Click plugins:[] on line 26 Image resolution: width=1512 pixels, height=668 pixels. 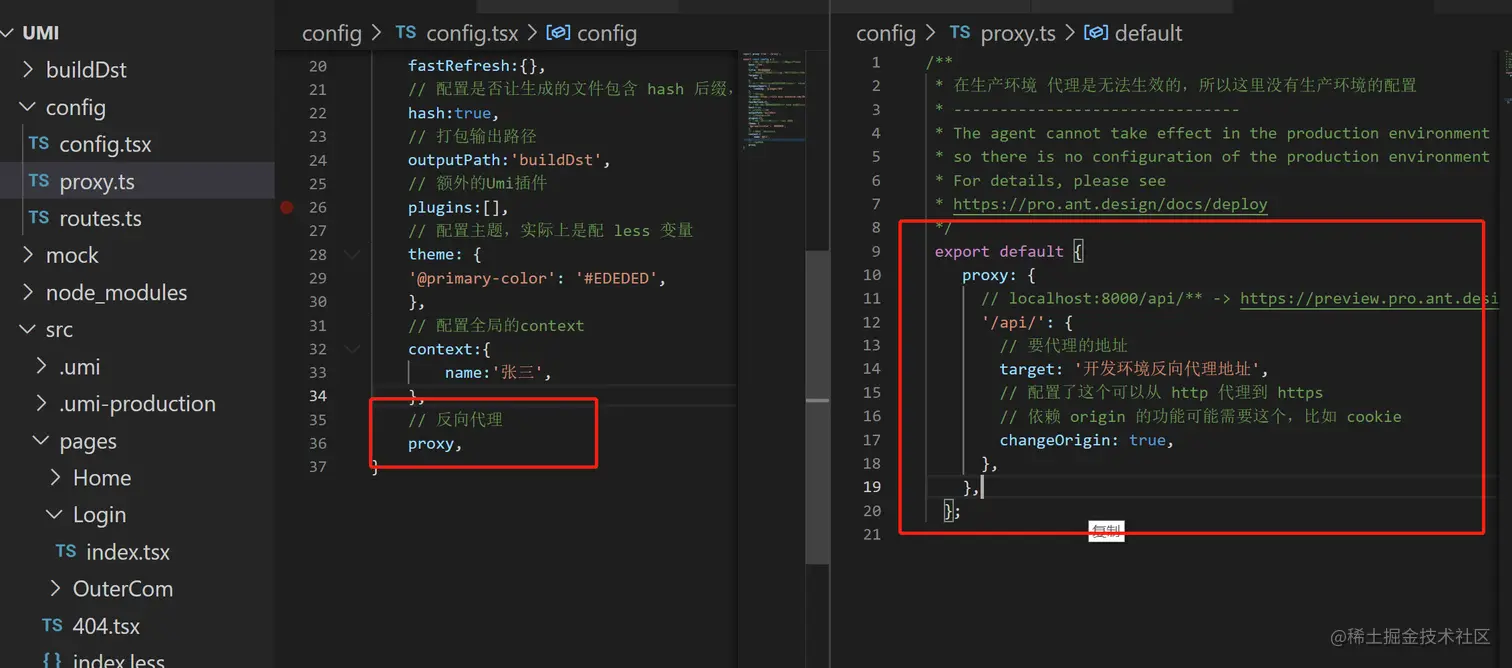(x=458, y=207)
